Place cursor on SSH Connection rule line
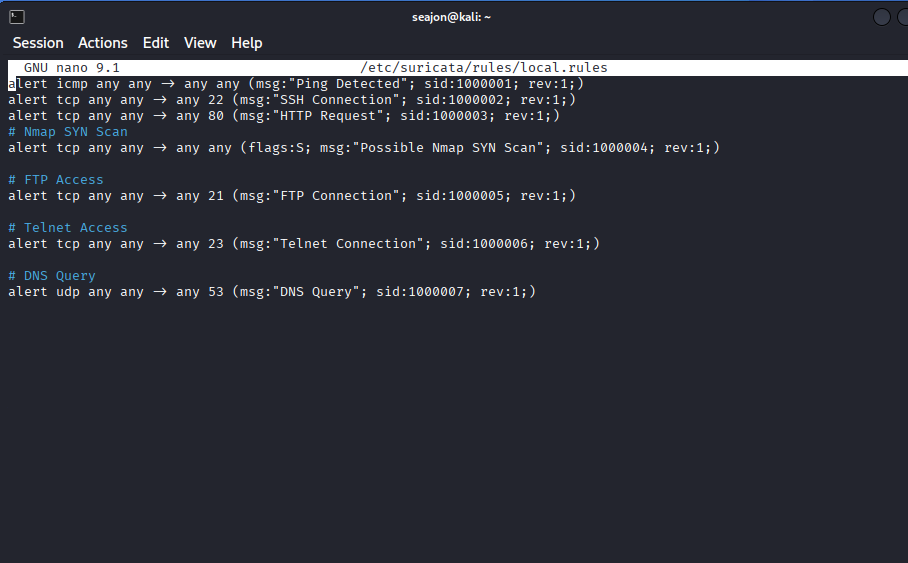 292,100
